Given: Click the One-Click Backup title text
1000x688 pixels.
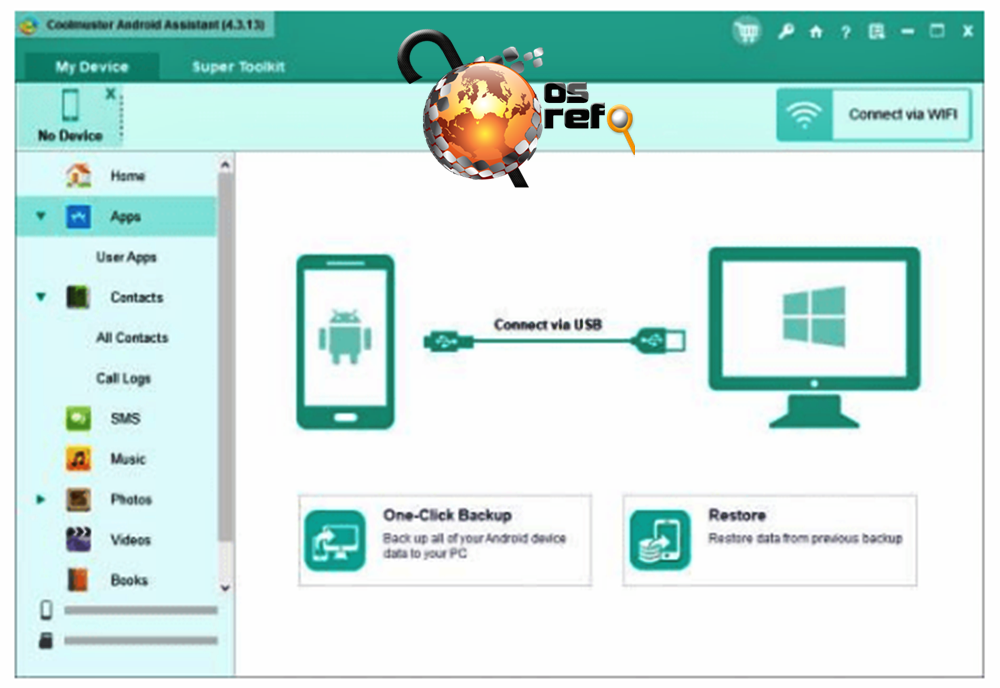Looking at the screenshot, I should [447, 515].
